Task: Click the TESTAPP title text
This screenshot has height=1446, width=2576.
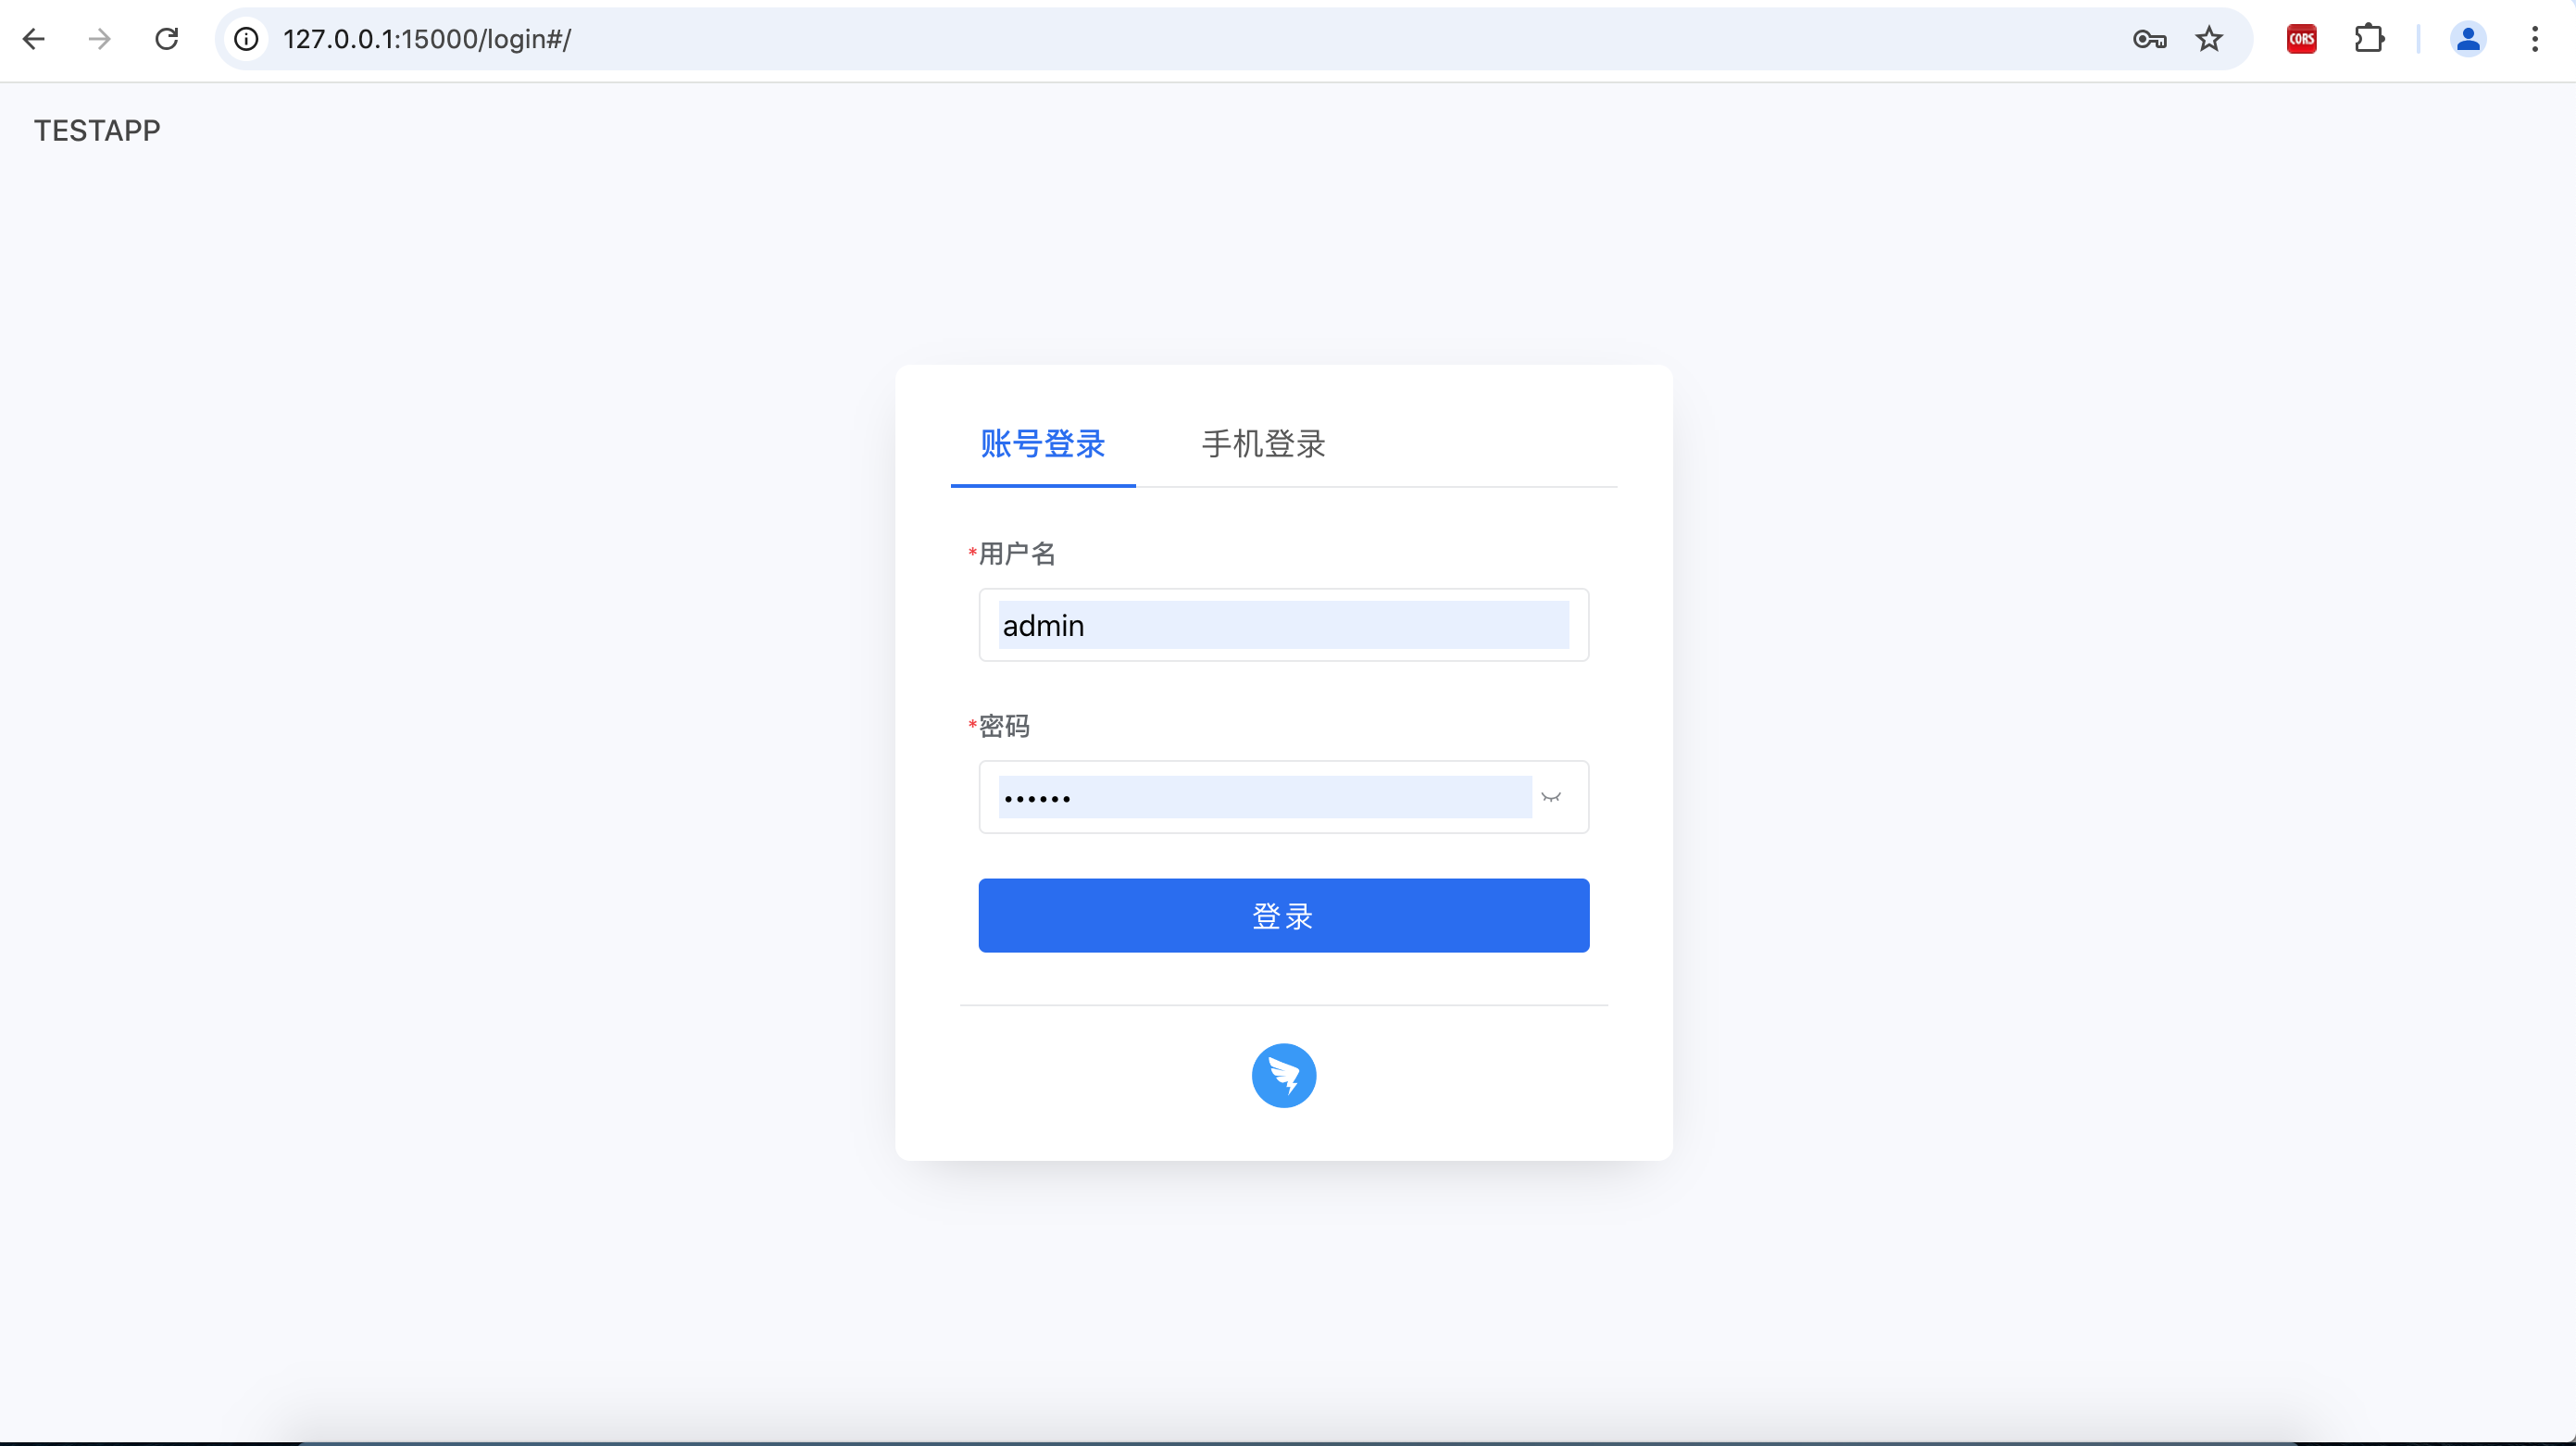Action: pyautogui.click(x=97, y=131)
